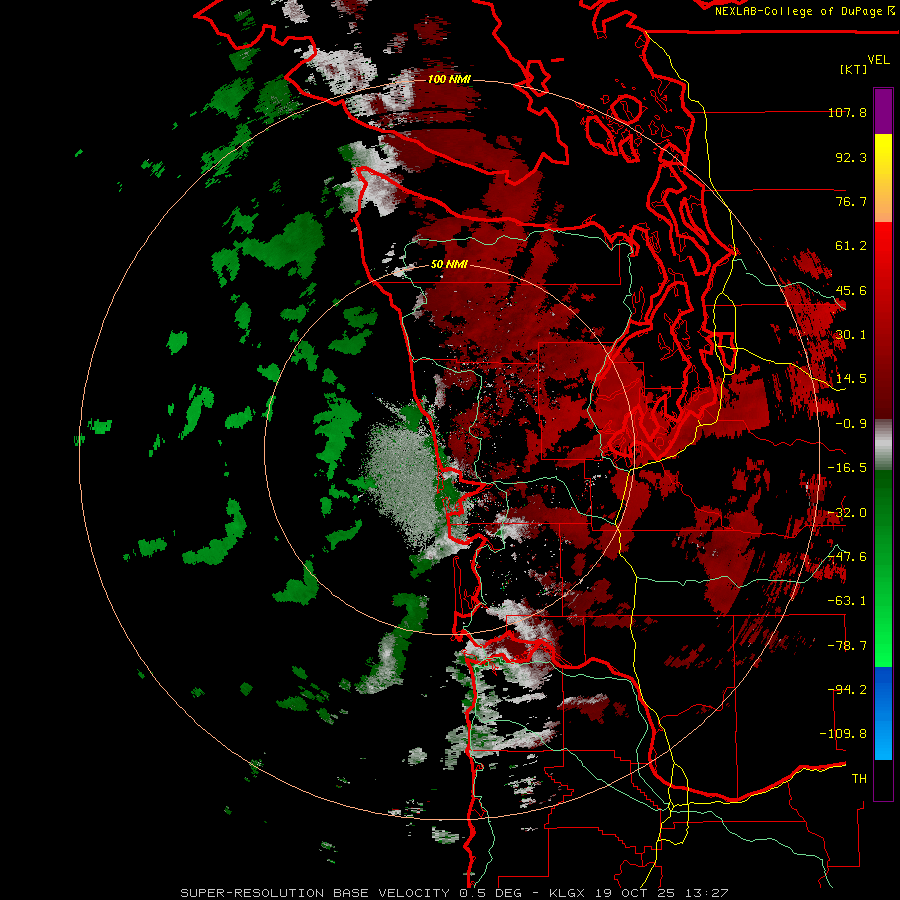Click the 92.3 velocity scale value
The image size is (900, 900).
(851, 157)
